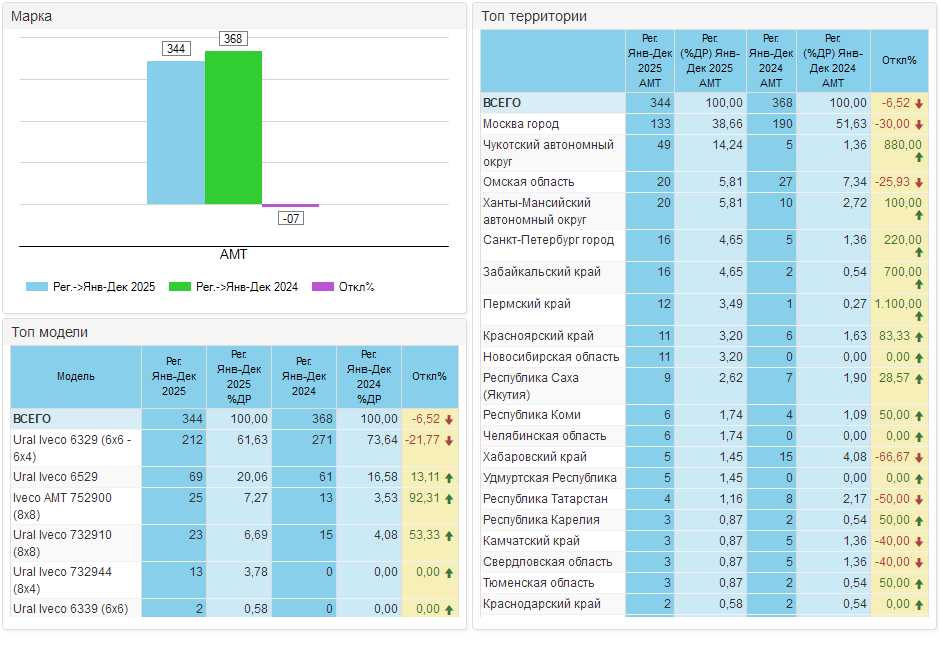Toggle the Рег.->Янв-Дек 2025 legend series

pos(91,287)
